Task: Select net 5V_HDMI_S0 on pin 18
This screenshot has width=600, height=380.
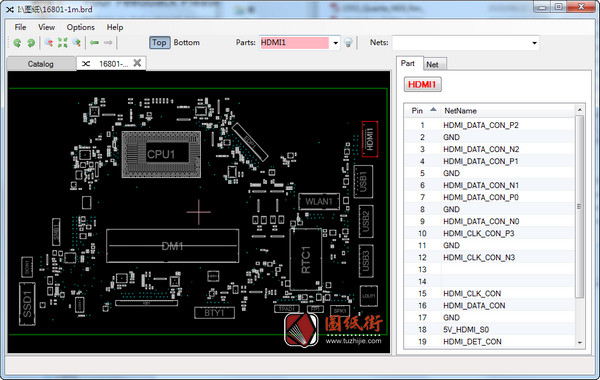Action: [466, 329]
